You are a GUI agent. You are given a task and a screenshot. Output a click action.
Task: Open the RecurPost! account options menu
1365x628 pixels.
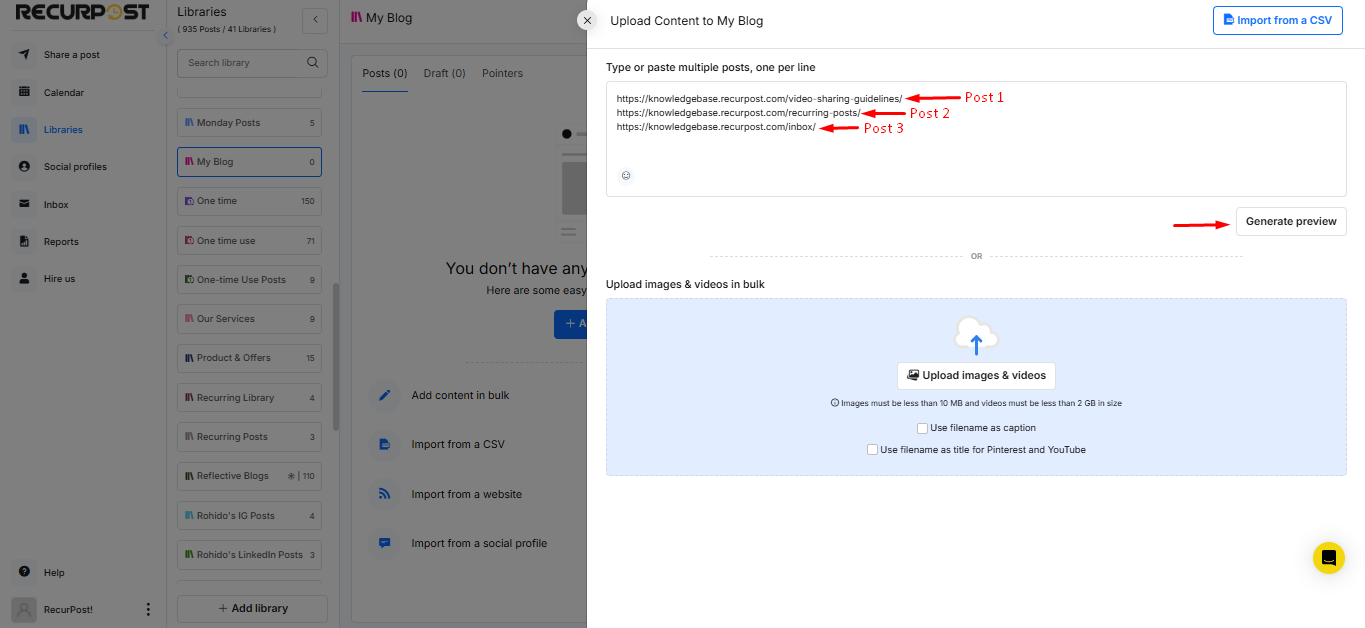pyautogui.click(x=148, y=609)
